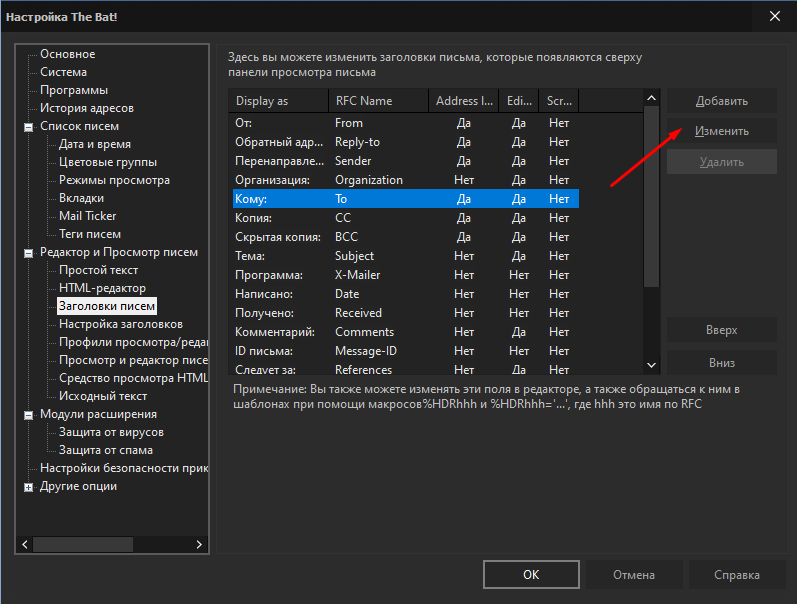The width and height of the screenshot is (797, 604).
Task: Click the Отмена button
Action: point(634,575)
